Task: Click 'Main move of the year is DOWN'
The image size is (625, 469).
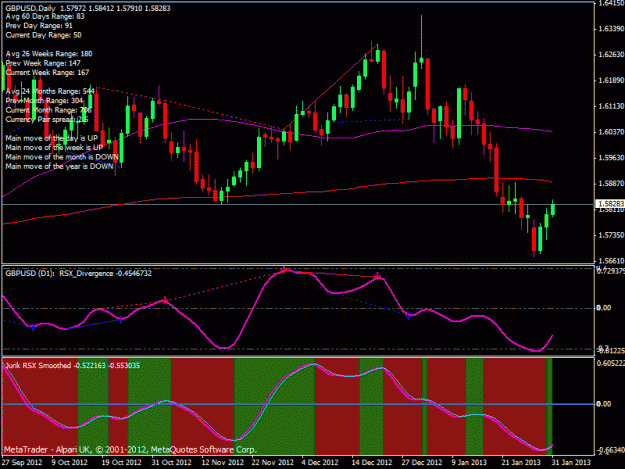Action: (x=59, y=166)
